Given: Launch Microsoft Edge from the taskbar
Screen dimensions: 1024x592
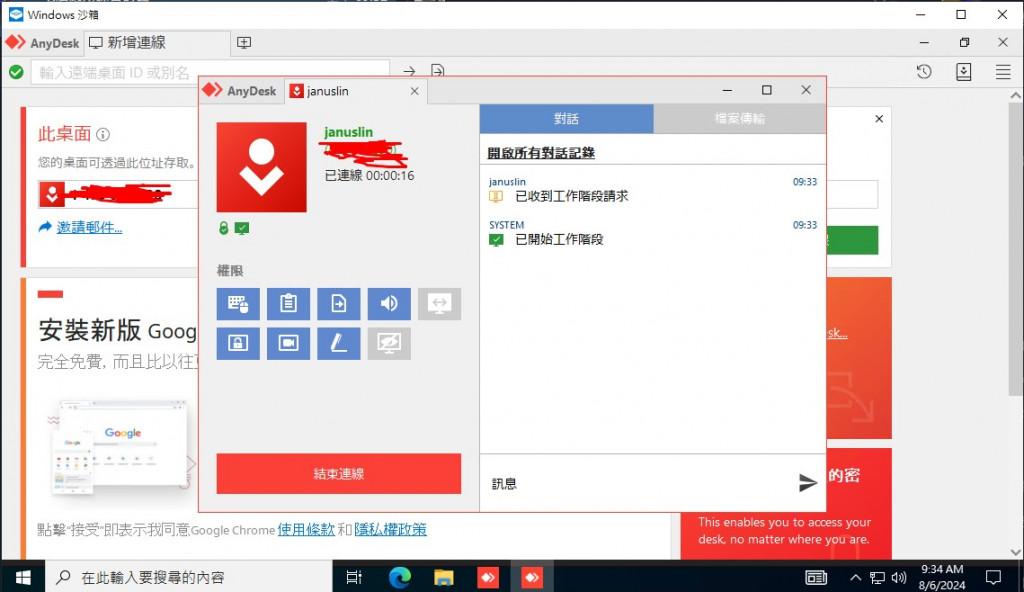Looking at the screenshot, I should [399, 577].
